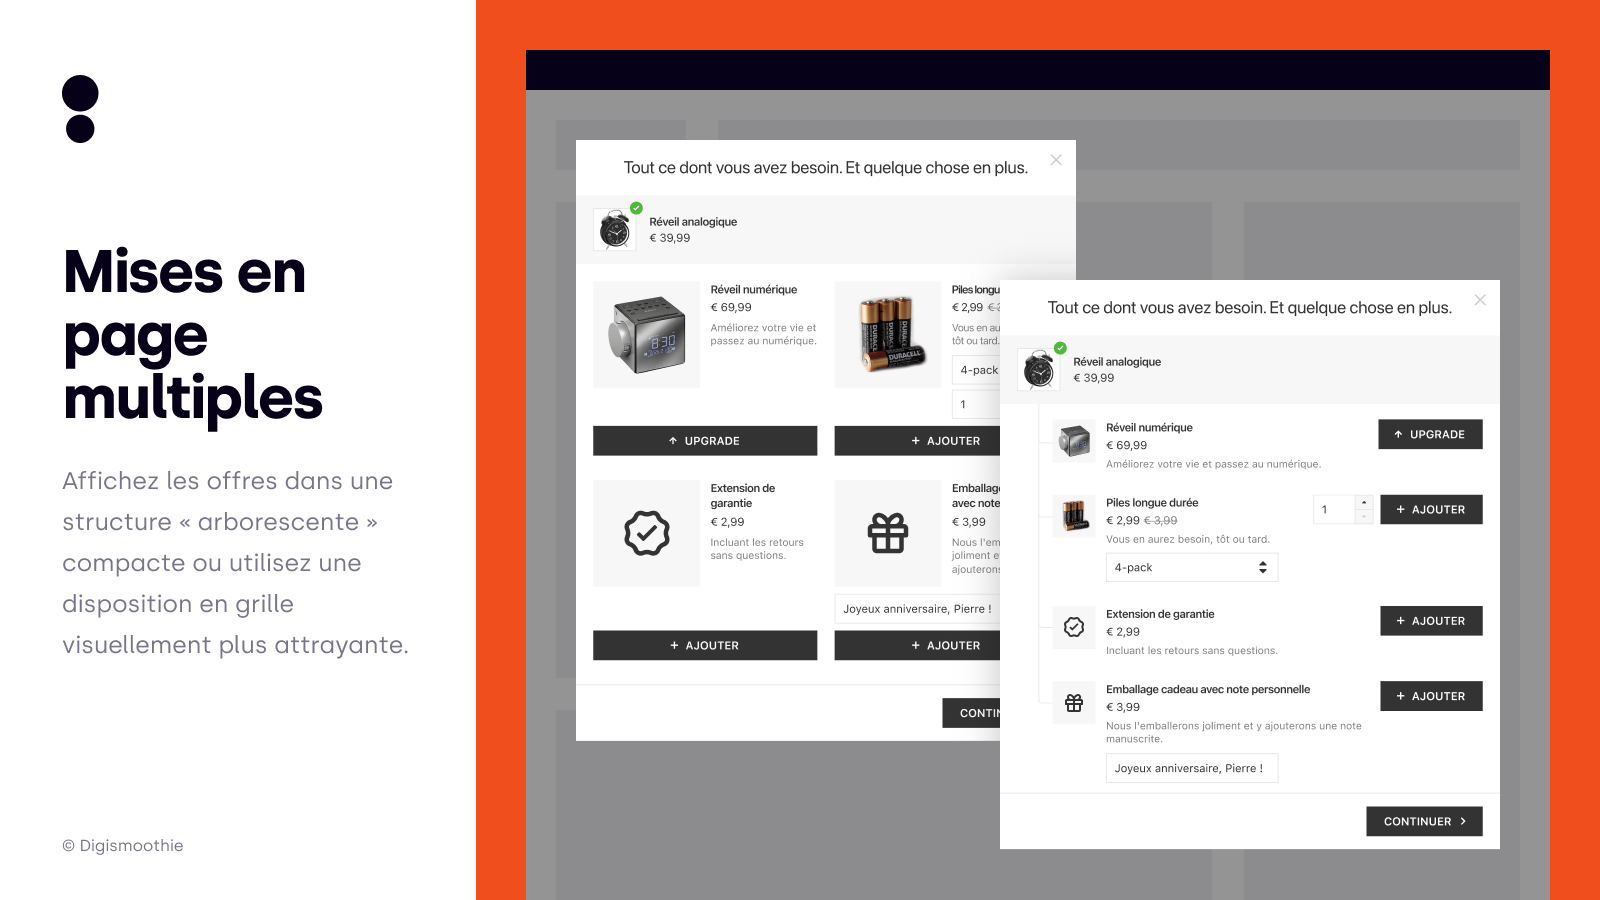Close the front tree-layout popup

coord(1480,300)
